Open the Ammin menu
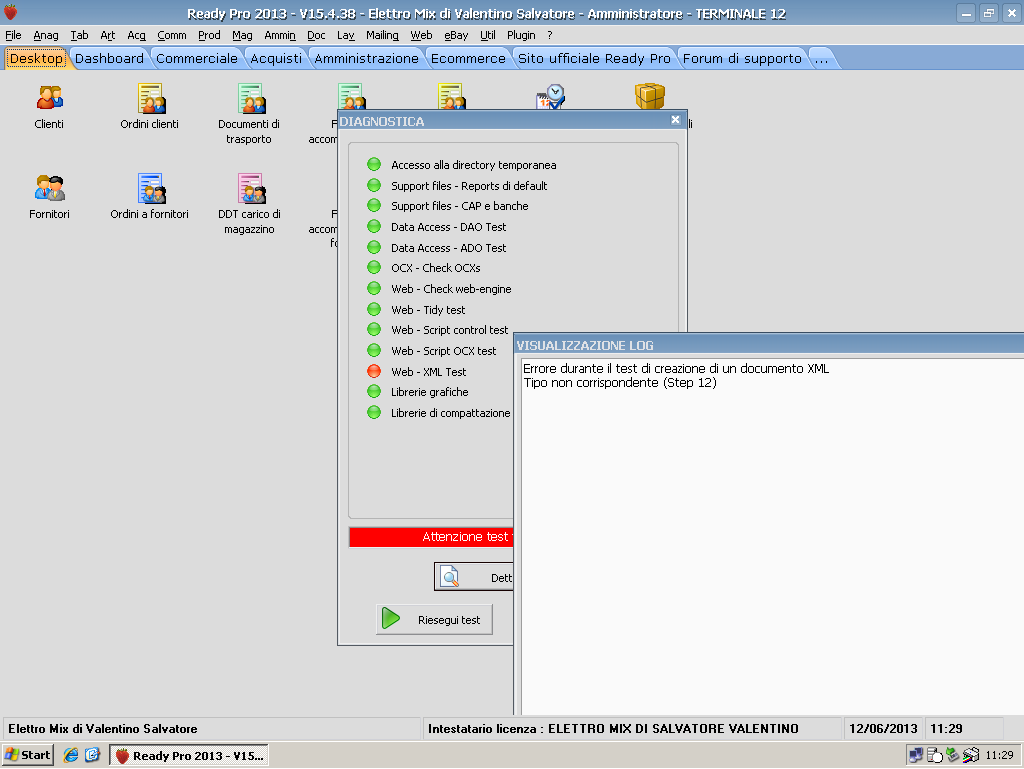The image size is (1024, 769). click(280, 35)
